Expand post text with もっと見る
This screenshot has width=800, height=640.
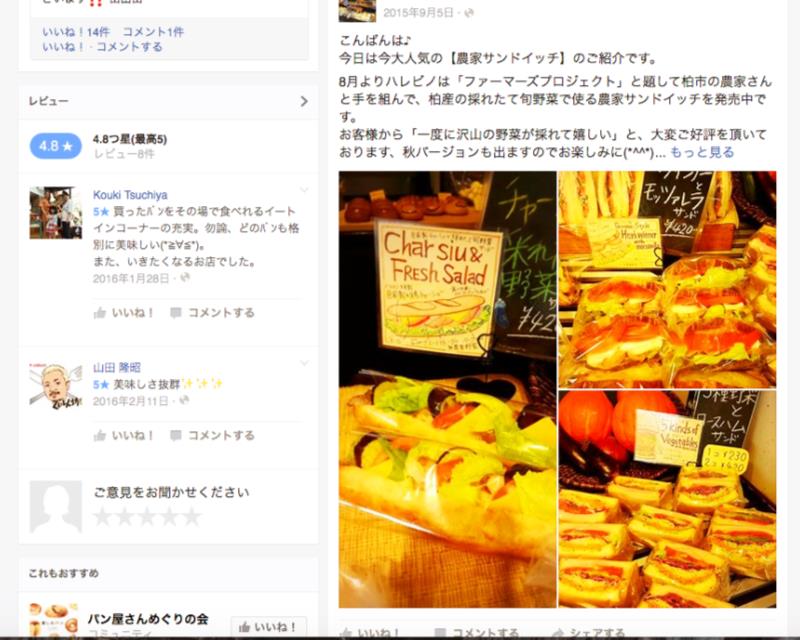pos(702,152)
